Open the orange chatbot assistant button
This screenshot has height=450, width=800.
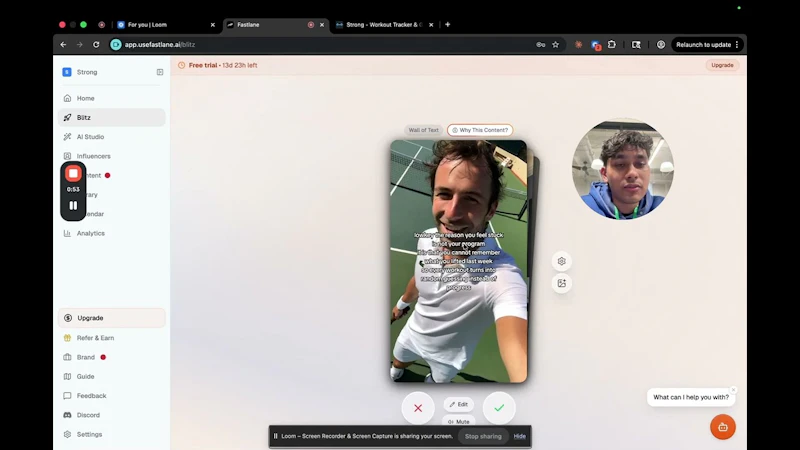(x=722, y=427)
